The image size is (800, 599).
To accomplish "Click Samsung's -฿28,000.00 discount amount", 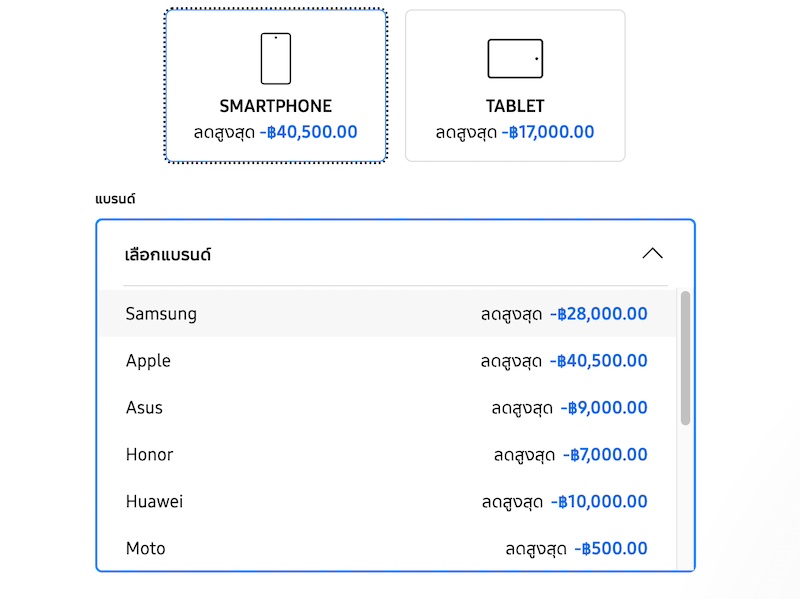I will click(599, 314).
